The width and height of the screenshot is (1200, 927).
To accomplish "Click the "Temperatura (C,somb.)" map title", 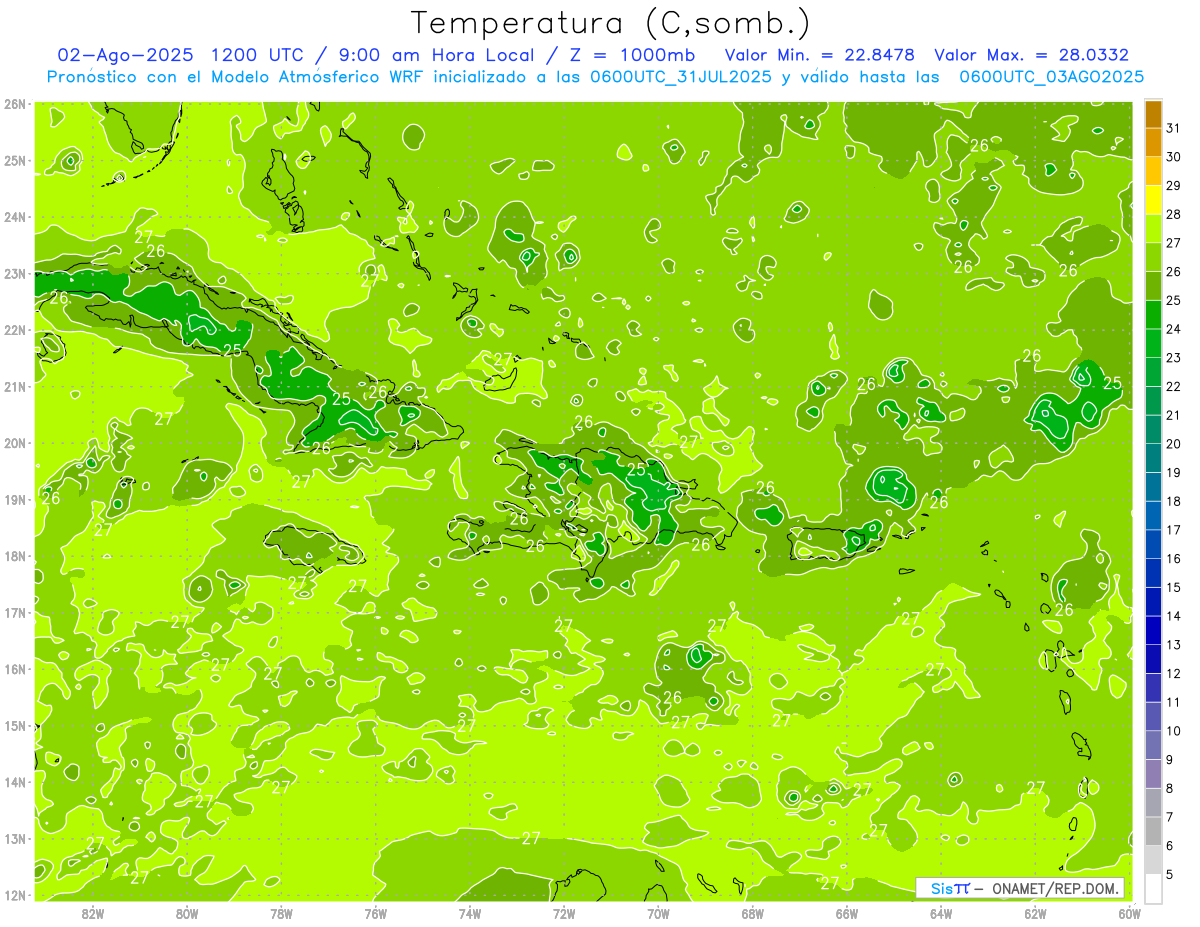I will coord(610,23).
